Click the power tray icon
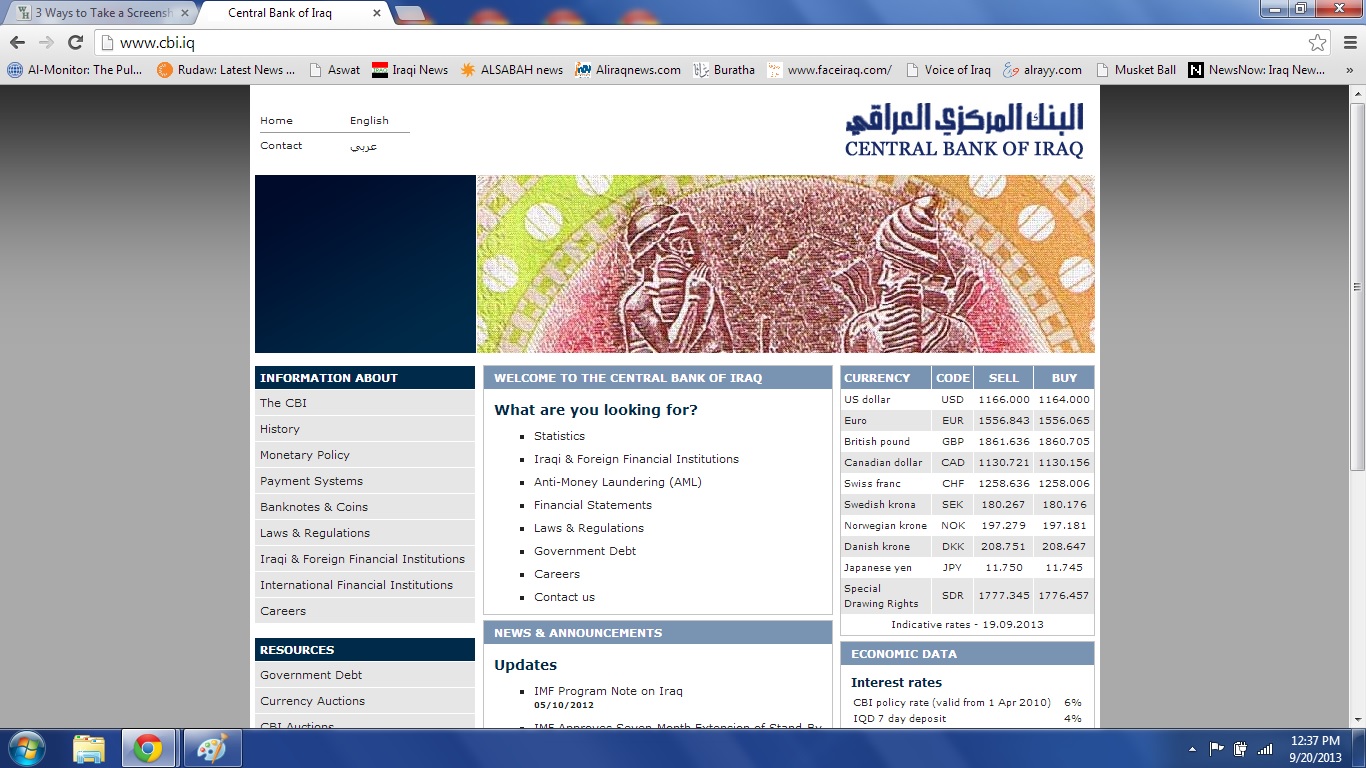This screenshot has height=768, width=1366. (1241, 748)
